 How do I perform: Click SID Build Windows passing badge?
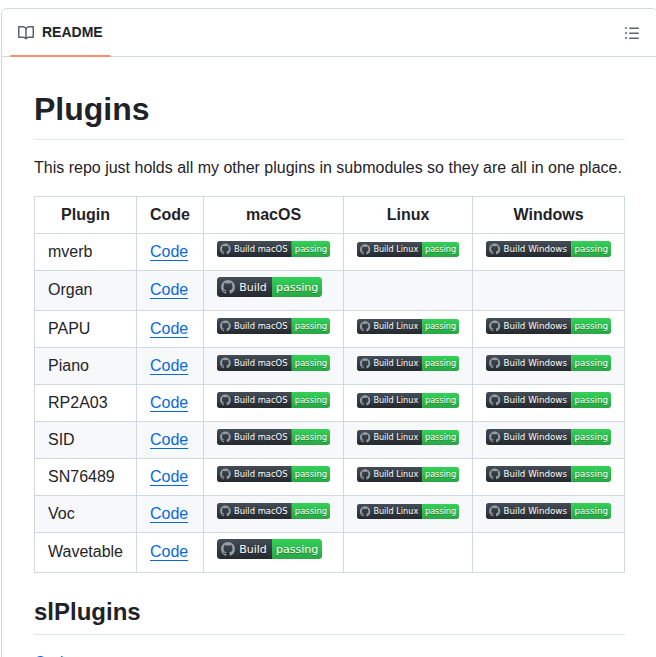coord(548,437)
